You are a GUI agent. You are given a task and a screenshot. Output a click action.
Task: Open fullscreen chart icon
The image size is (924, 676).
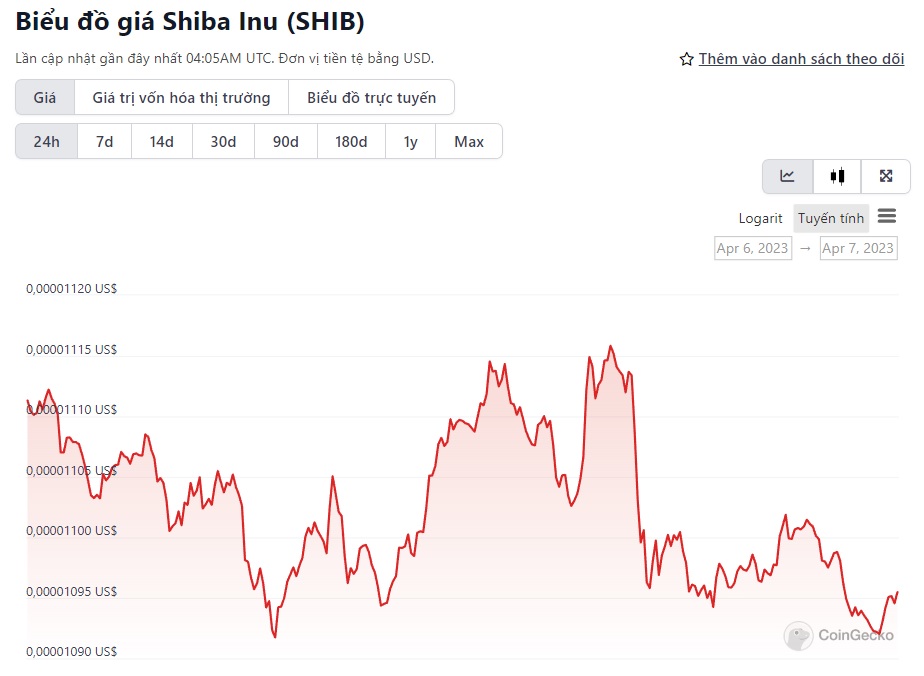885,176
